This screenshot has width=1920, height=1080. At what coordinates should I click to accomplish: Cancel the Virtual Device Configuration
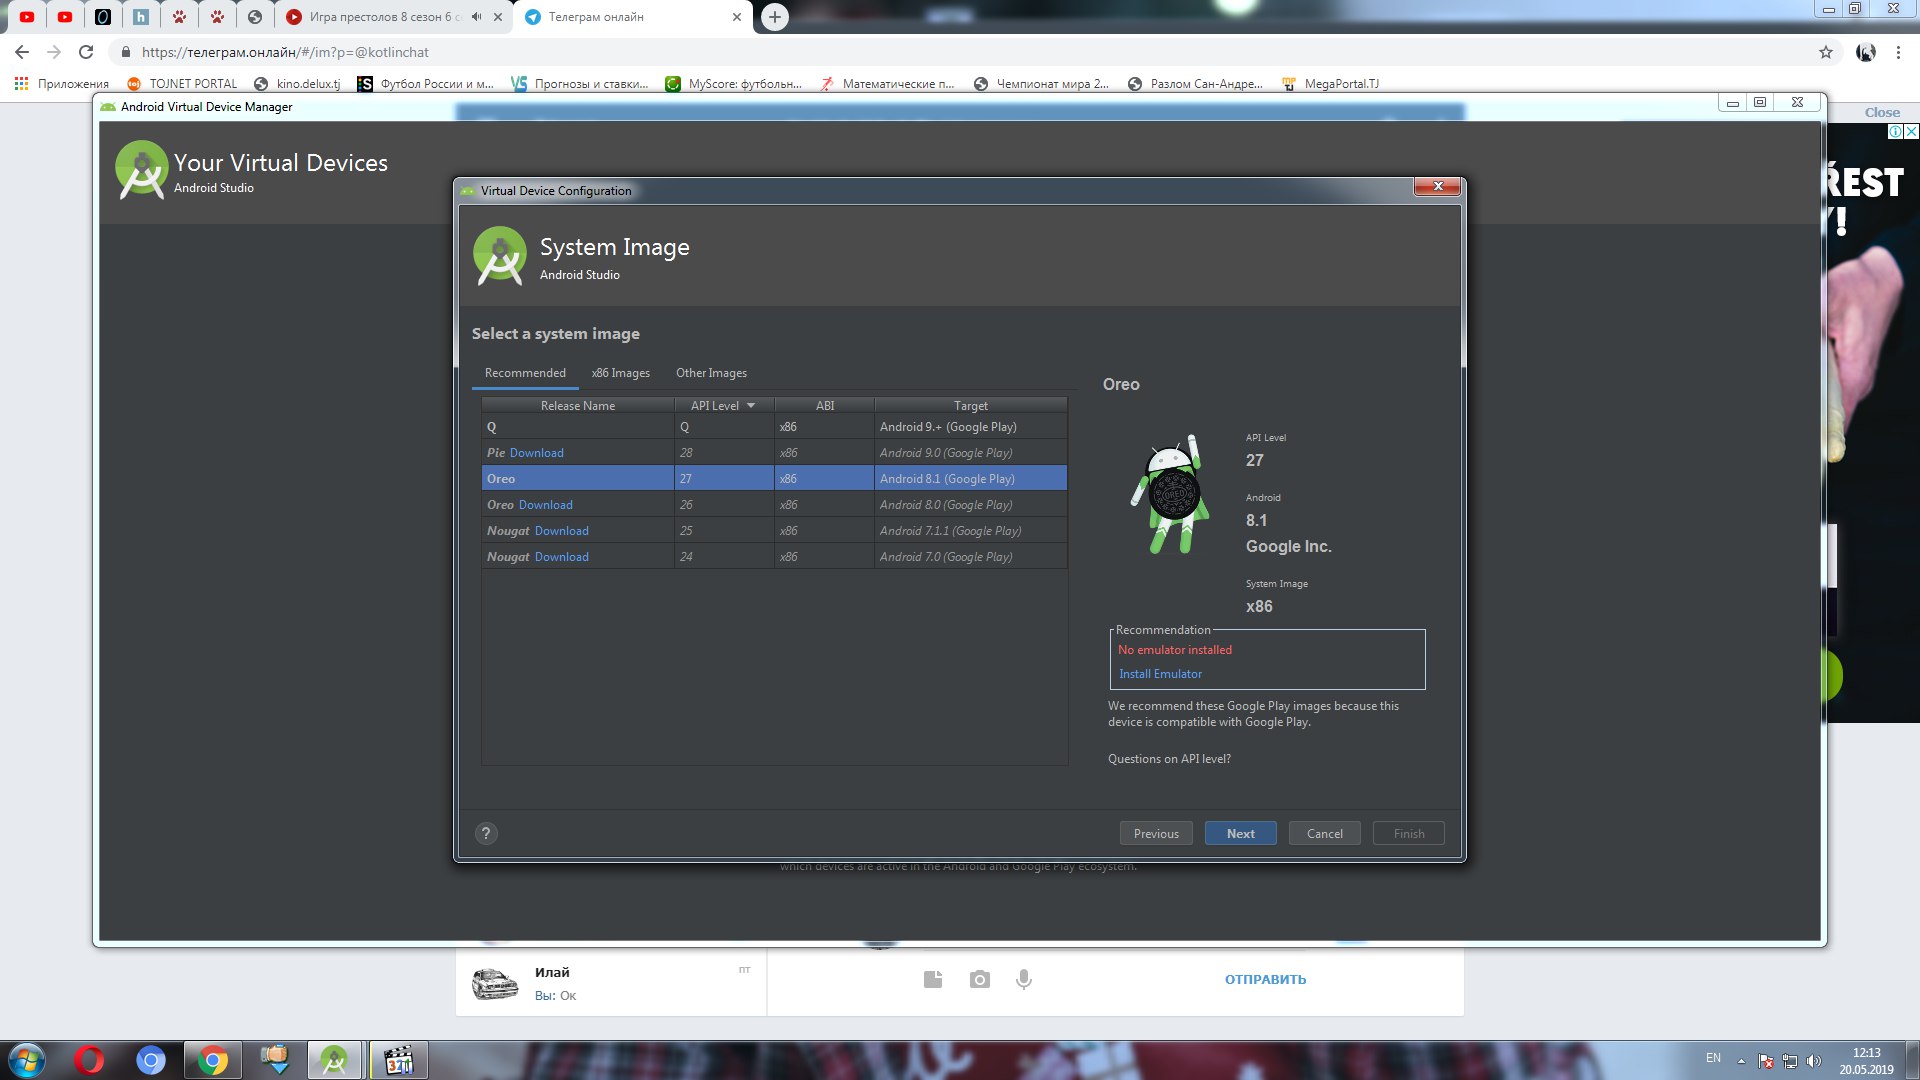(1324, 833)
